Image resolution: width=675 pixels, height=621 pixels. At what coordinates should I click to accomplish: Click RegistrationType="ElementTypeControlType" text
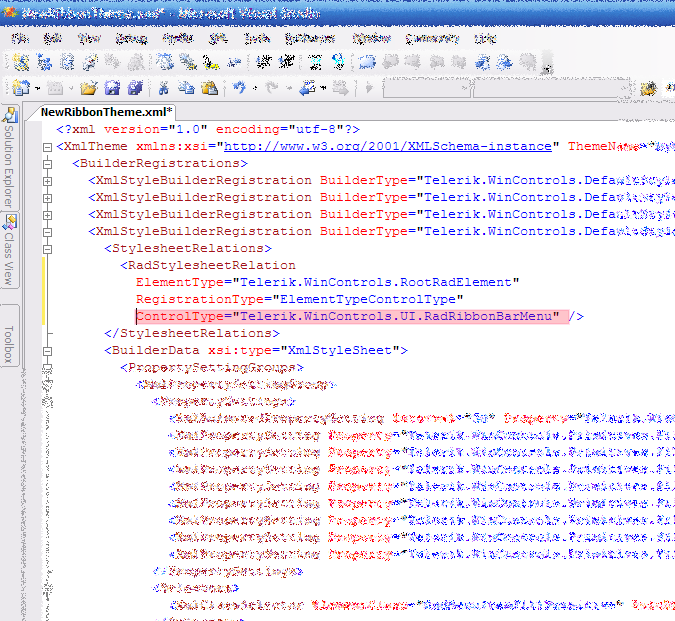tap(300, 299)
